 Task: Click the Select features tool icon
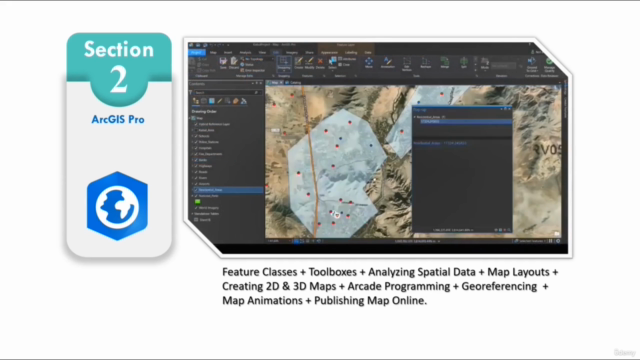coord(332,61)
